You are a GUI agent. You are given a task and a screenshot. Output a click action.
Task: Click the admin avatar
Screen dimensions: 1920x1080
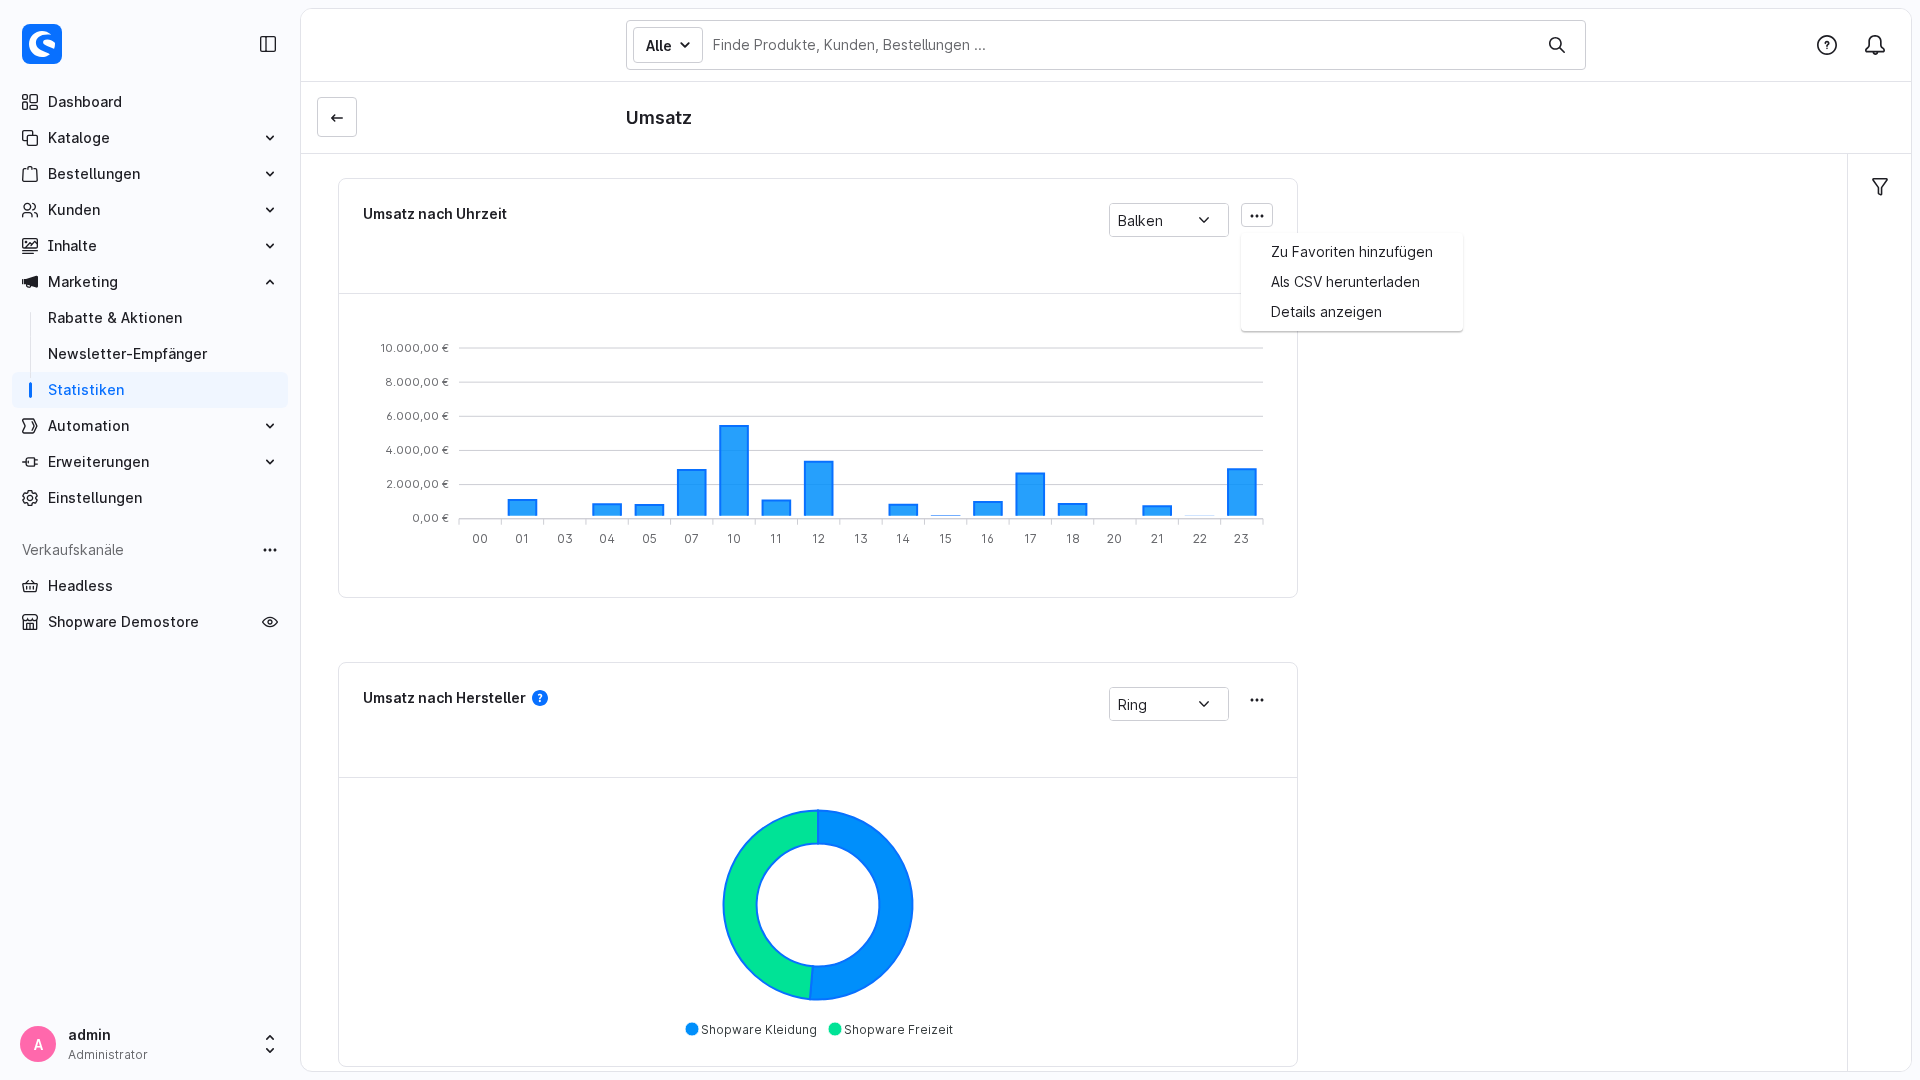click(x=38, y=1044)
